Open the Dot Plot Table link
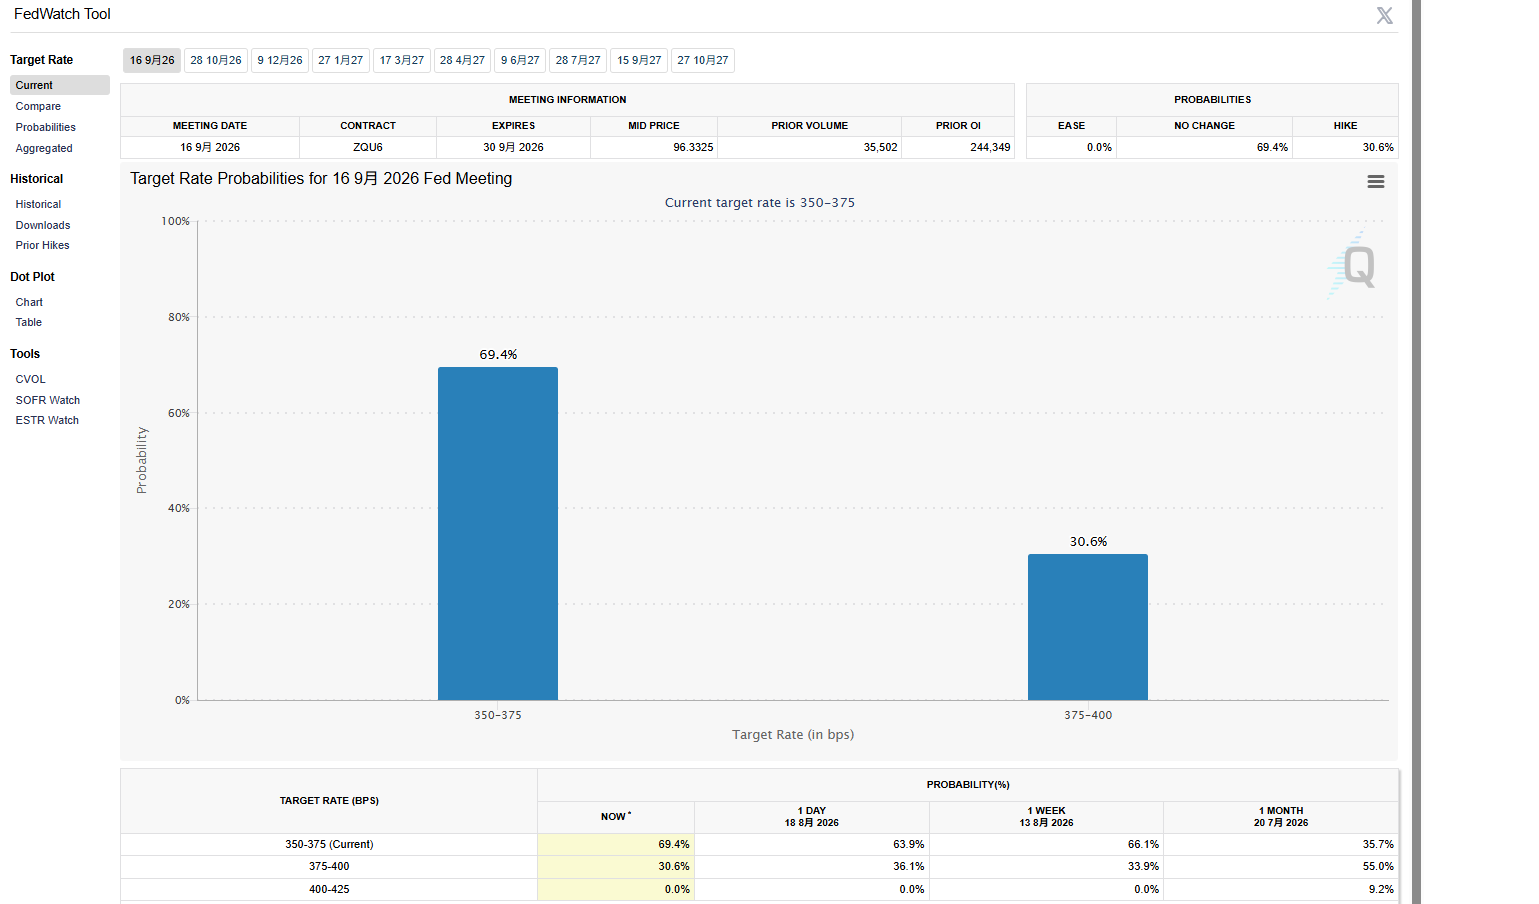The width and height of the screenshot is (1539, 904). [29, 322]
